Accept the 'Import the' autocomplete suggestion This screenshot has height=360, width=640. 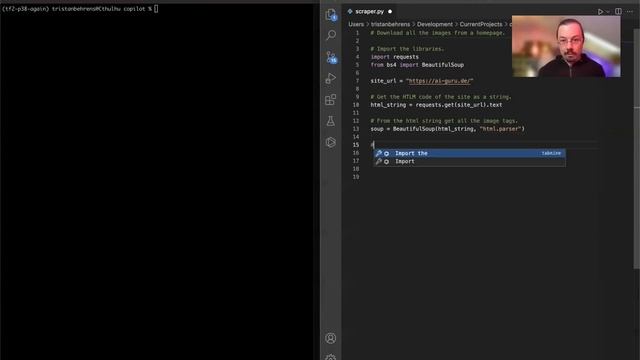point(469,153)
